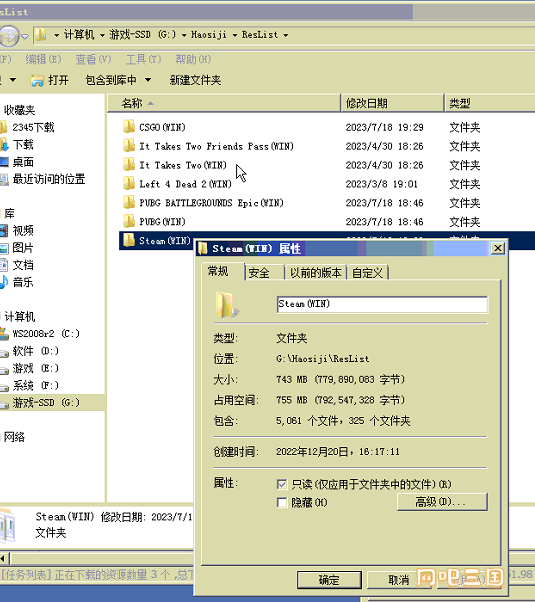Viewport: 535px width, 602px height.
Task: Click the WS2008r2 (C:) drive icon
Action: click(x=4, y=333)
